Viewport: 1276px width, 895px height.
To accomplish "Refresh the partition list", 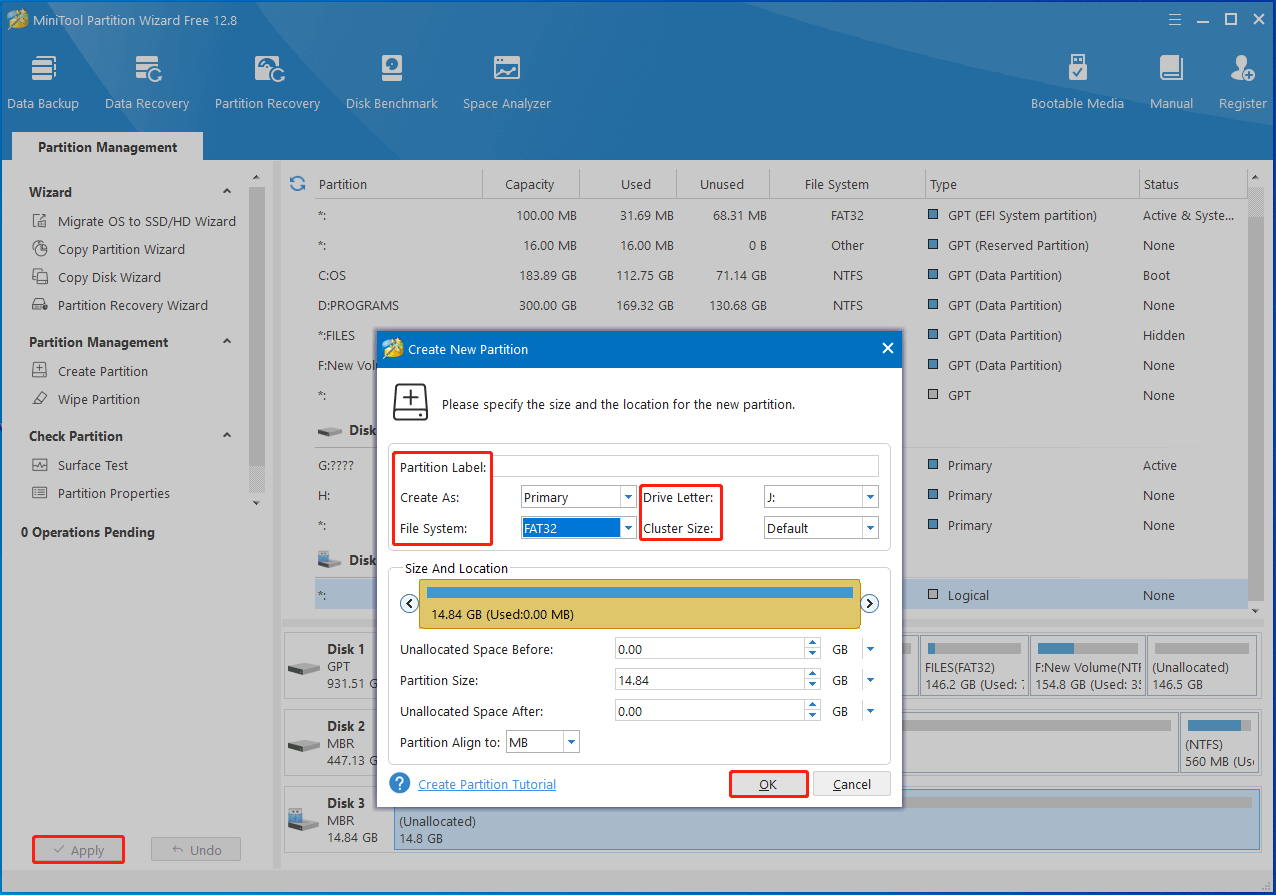I will [x=297, y=184].
